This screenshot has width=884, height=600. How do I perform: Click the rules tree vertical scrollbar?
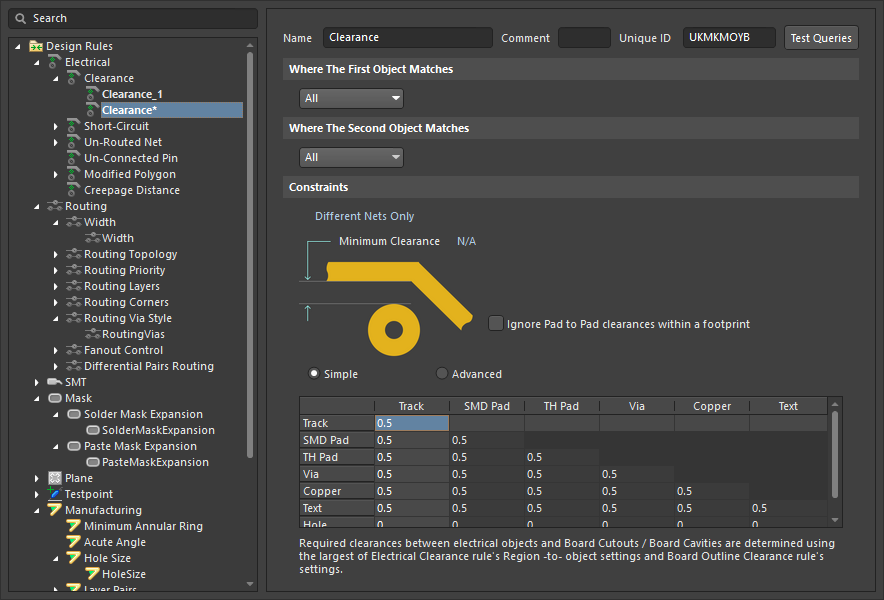point(250,254)
